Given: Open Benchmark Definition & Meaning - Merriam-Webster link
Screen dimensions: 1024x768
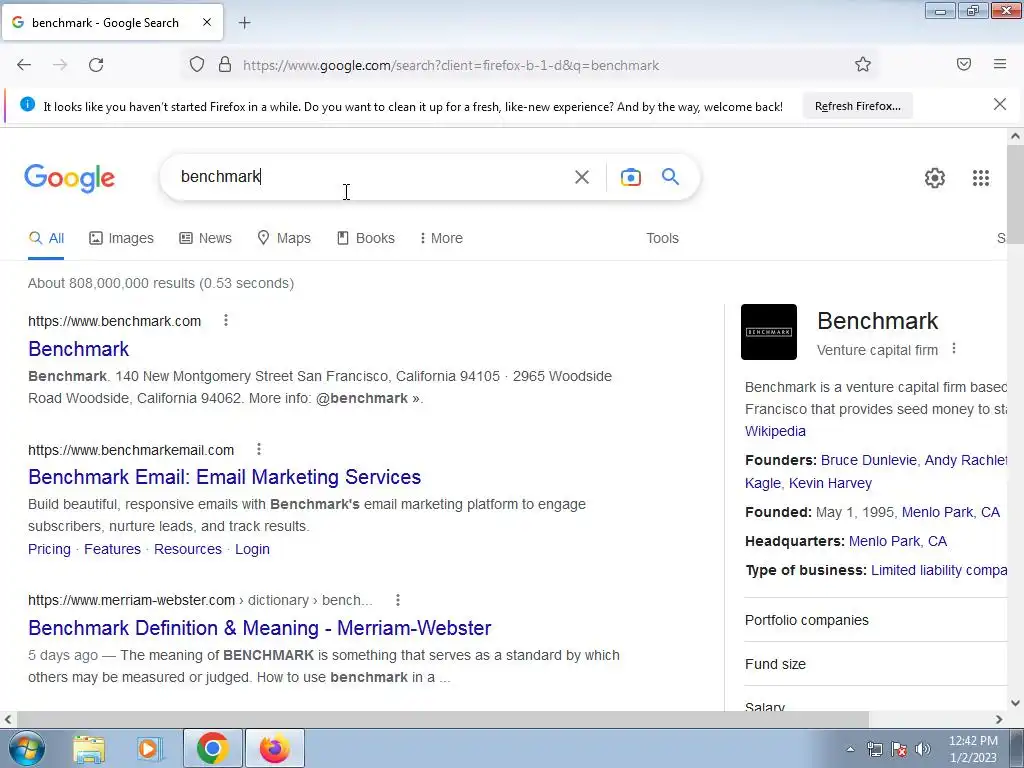Looking at the screenshot, I should pos(260,628).
